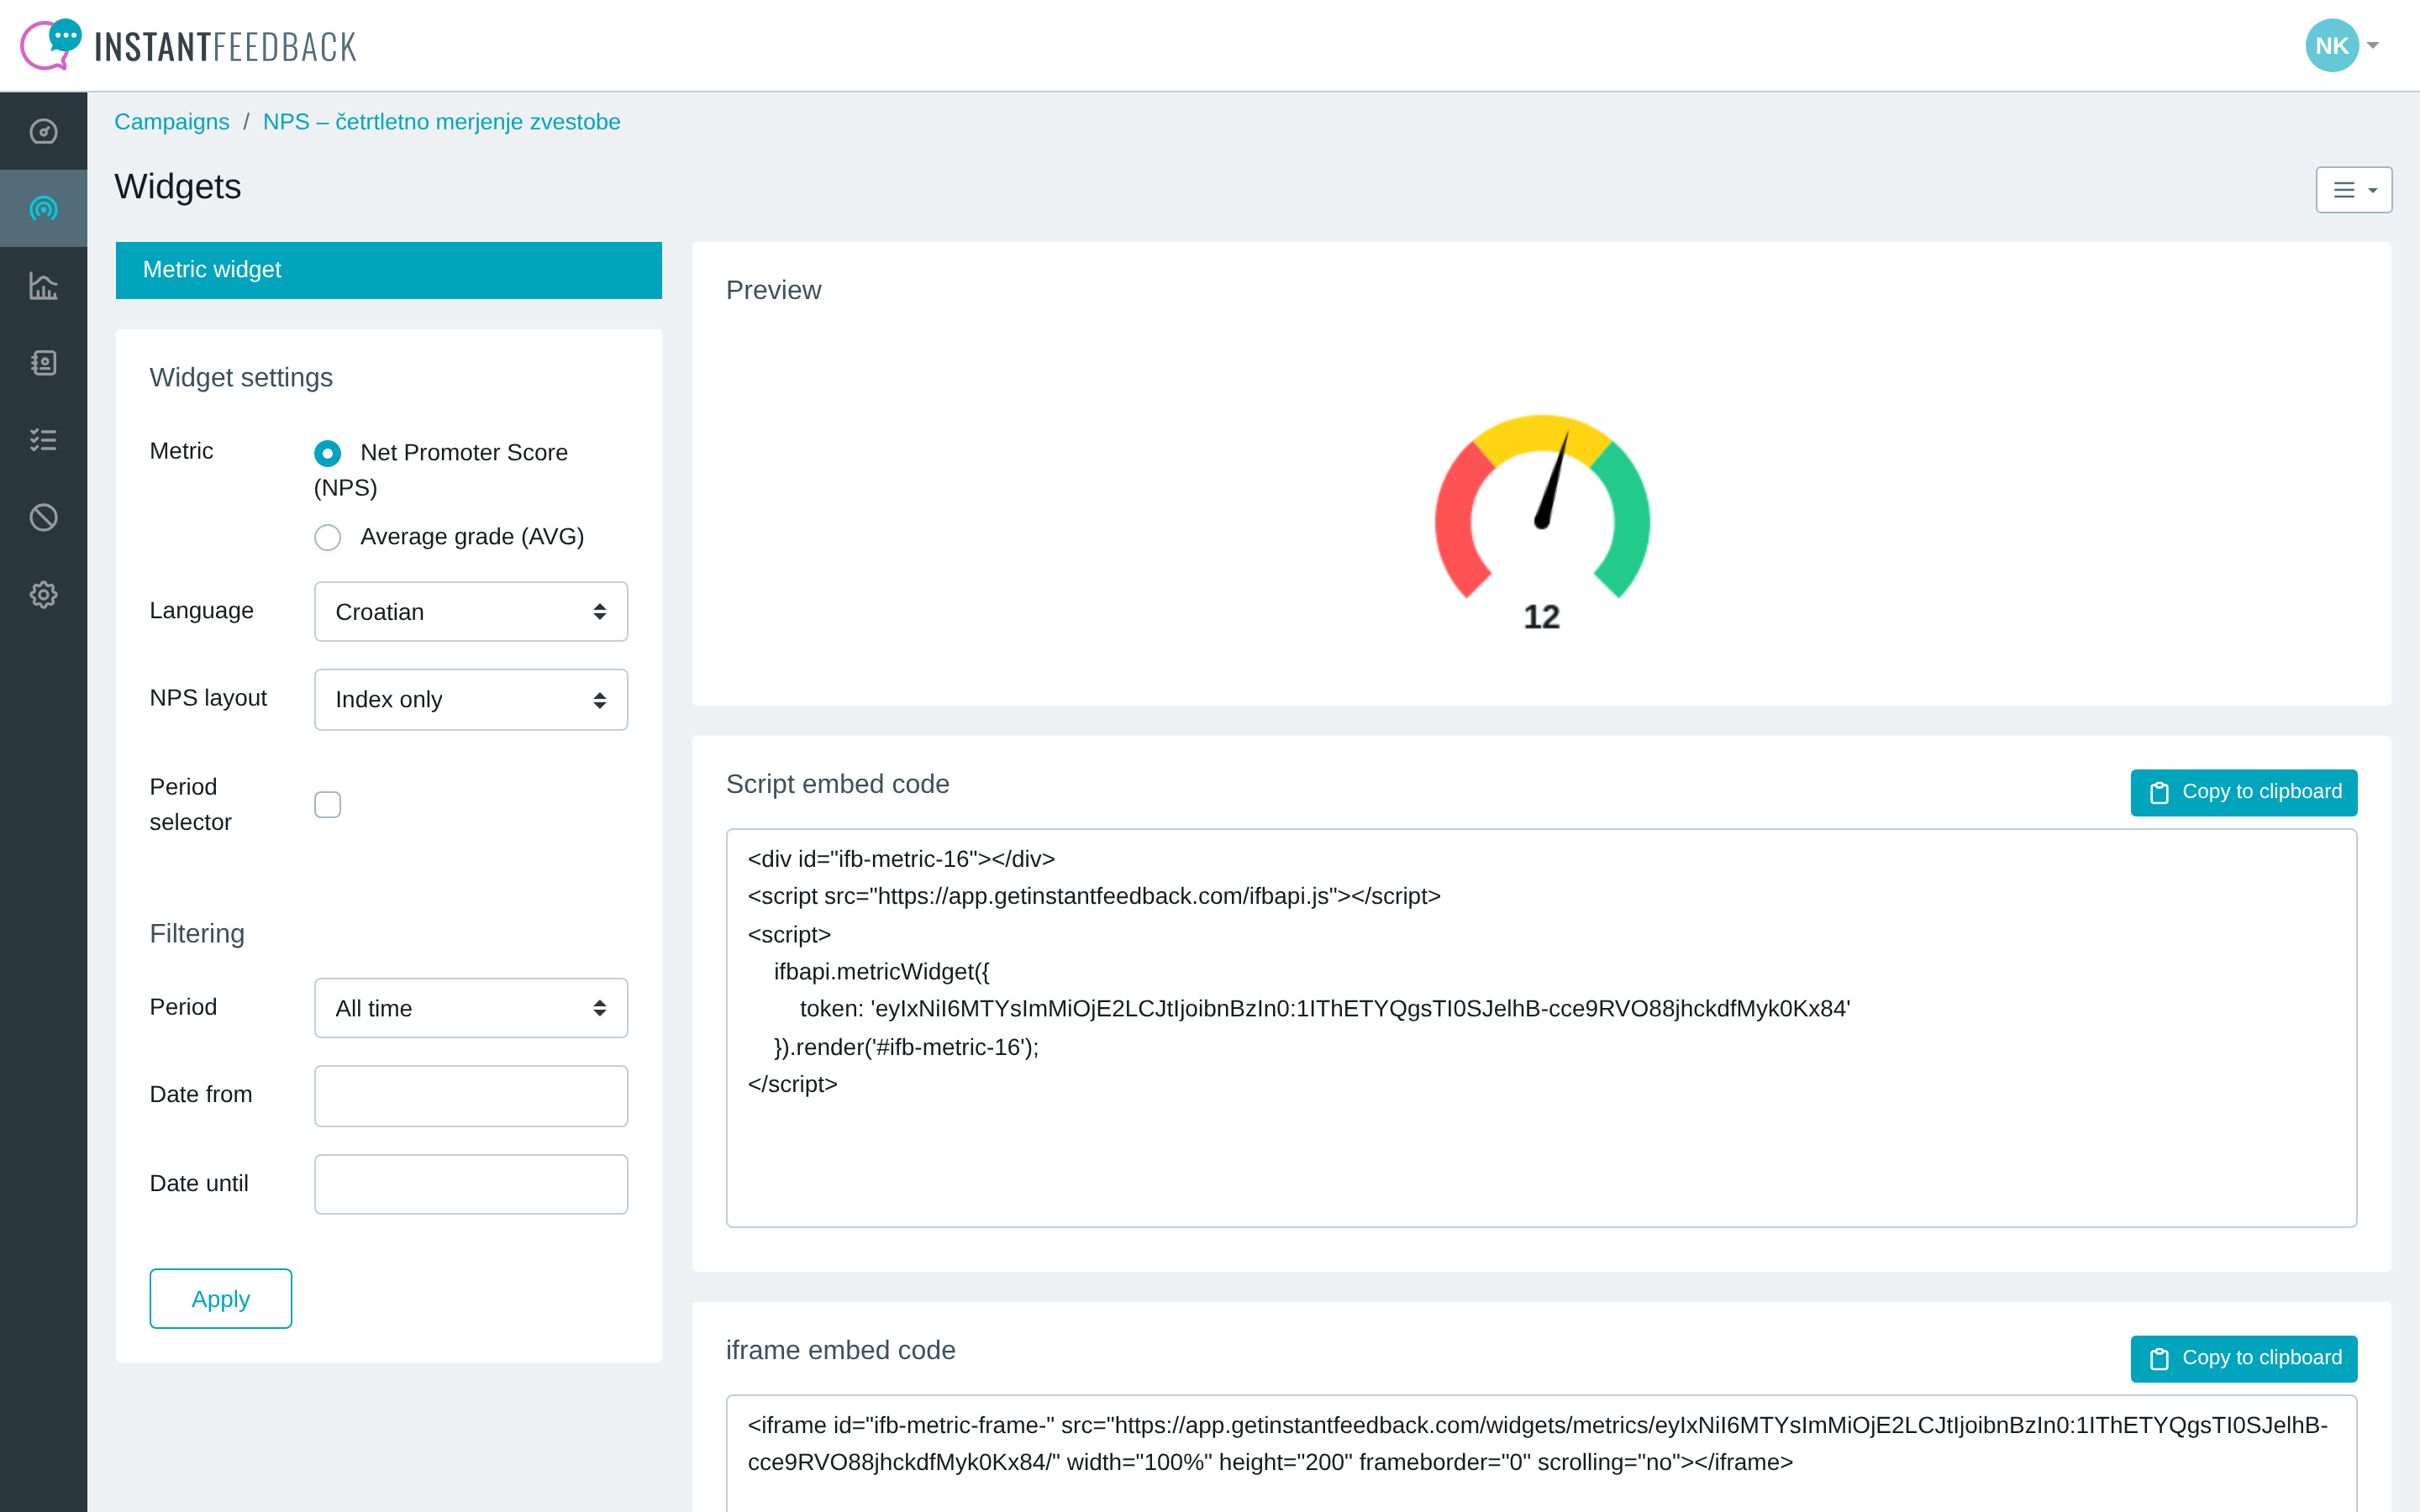The width and height of the screenshot is (2420, 1512).
Task: Open the analytics chart sidebar icon
Action: coord(43,286)
